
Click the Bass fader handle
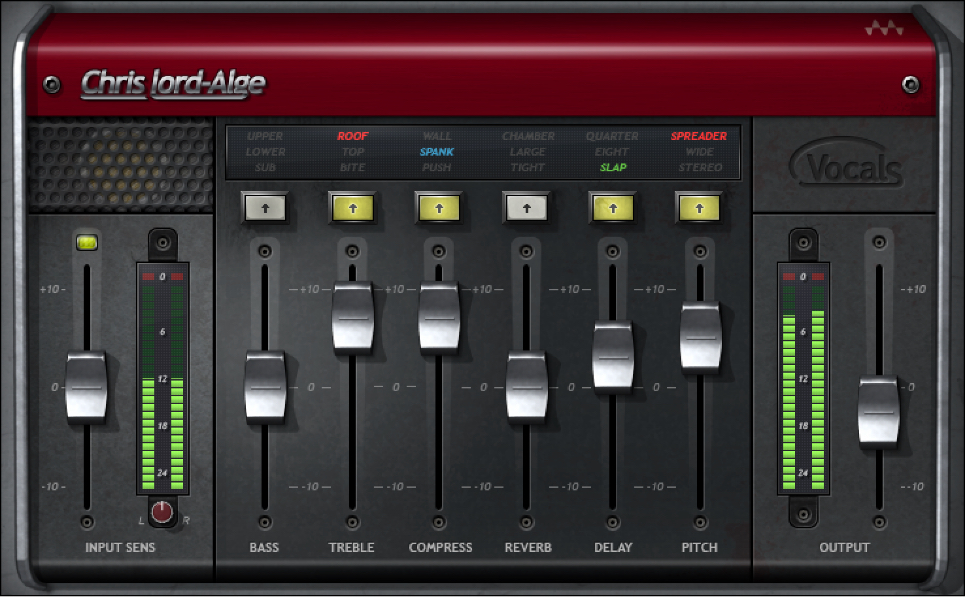click(265, 386)
